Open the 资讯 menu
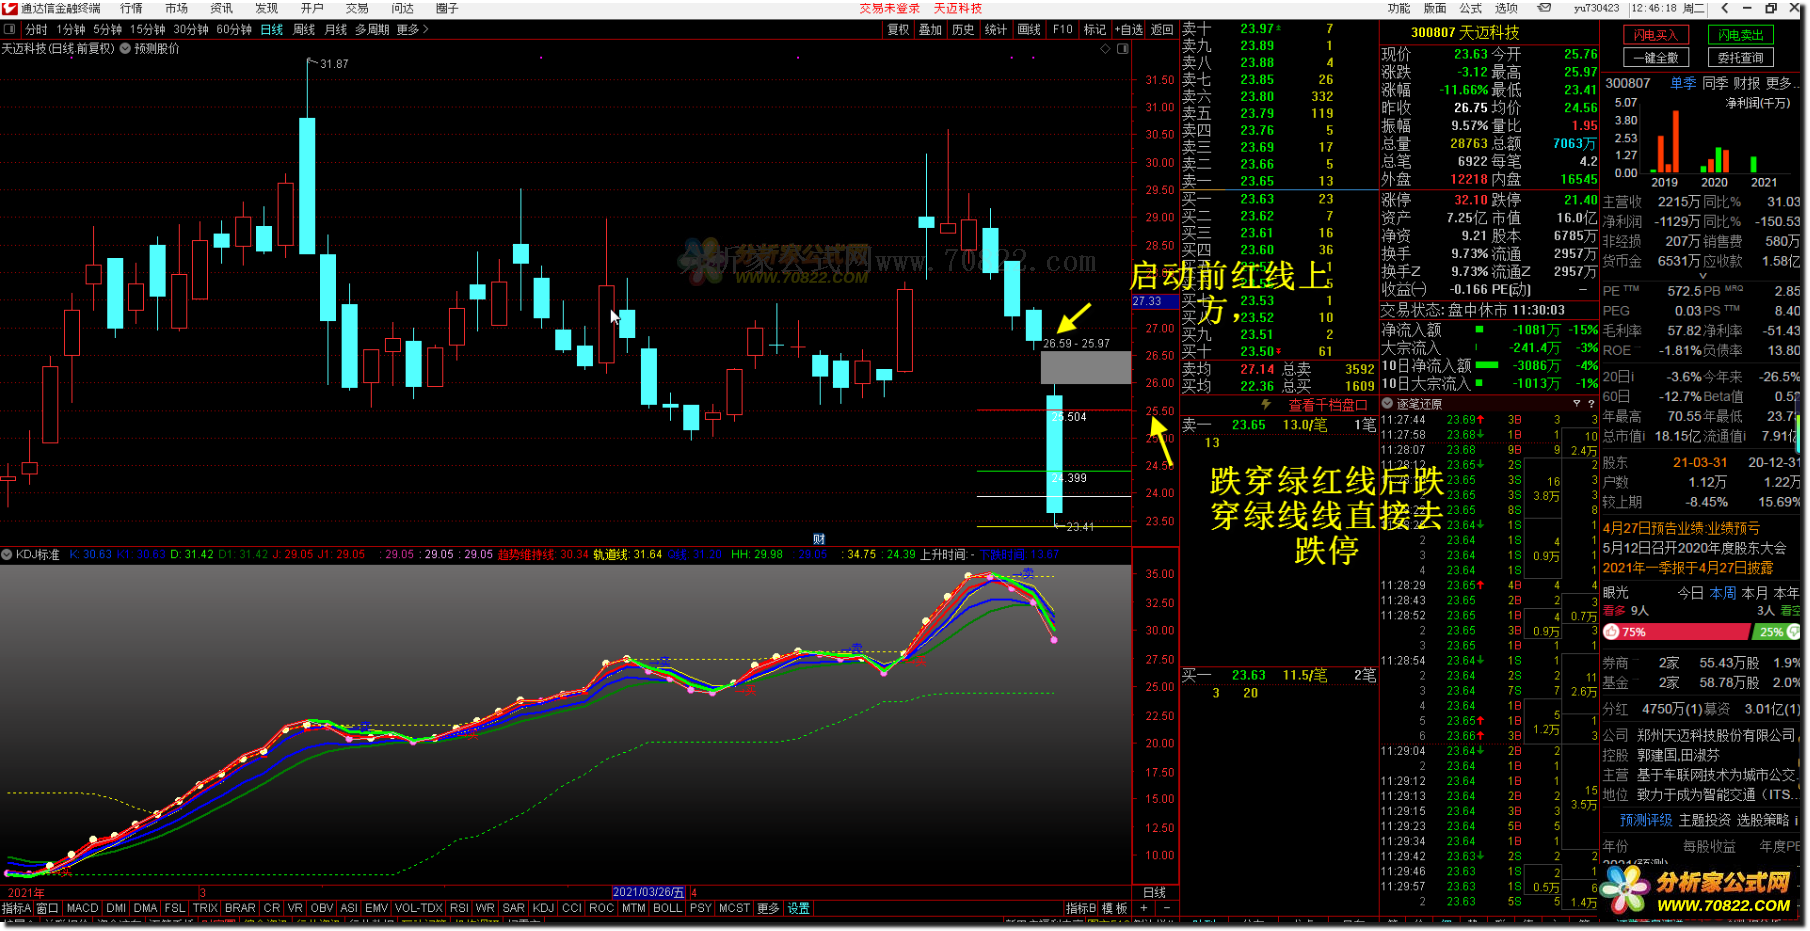This screenshot has width=1810, height=931. coord(222,8)
